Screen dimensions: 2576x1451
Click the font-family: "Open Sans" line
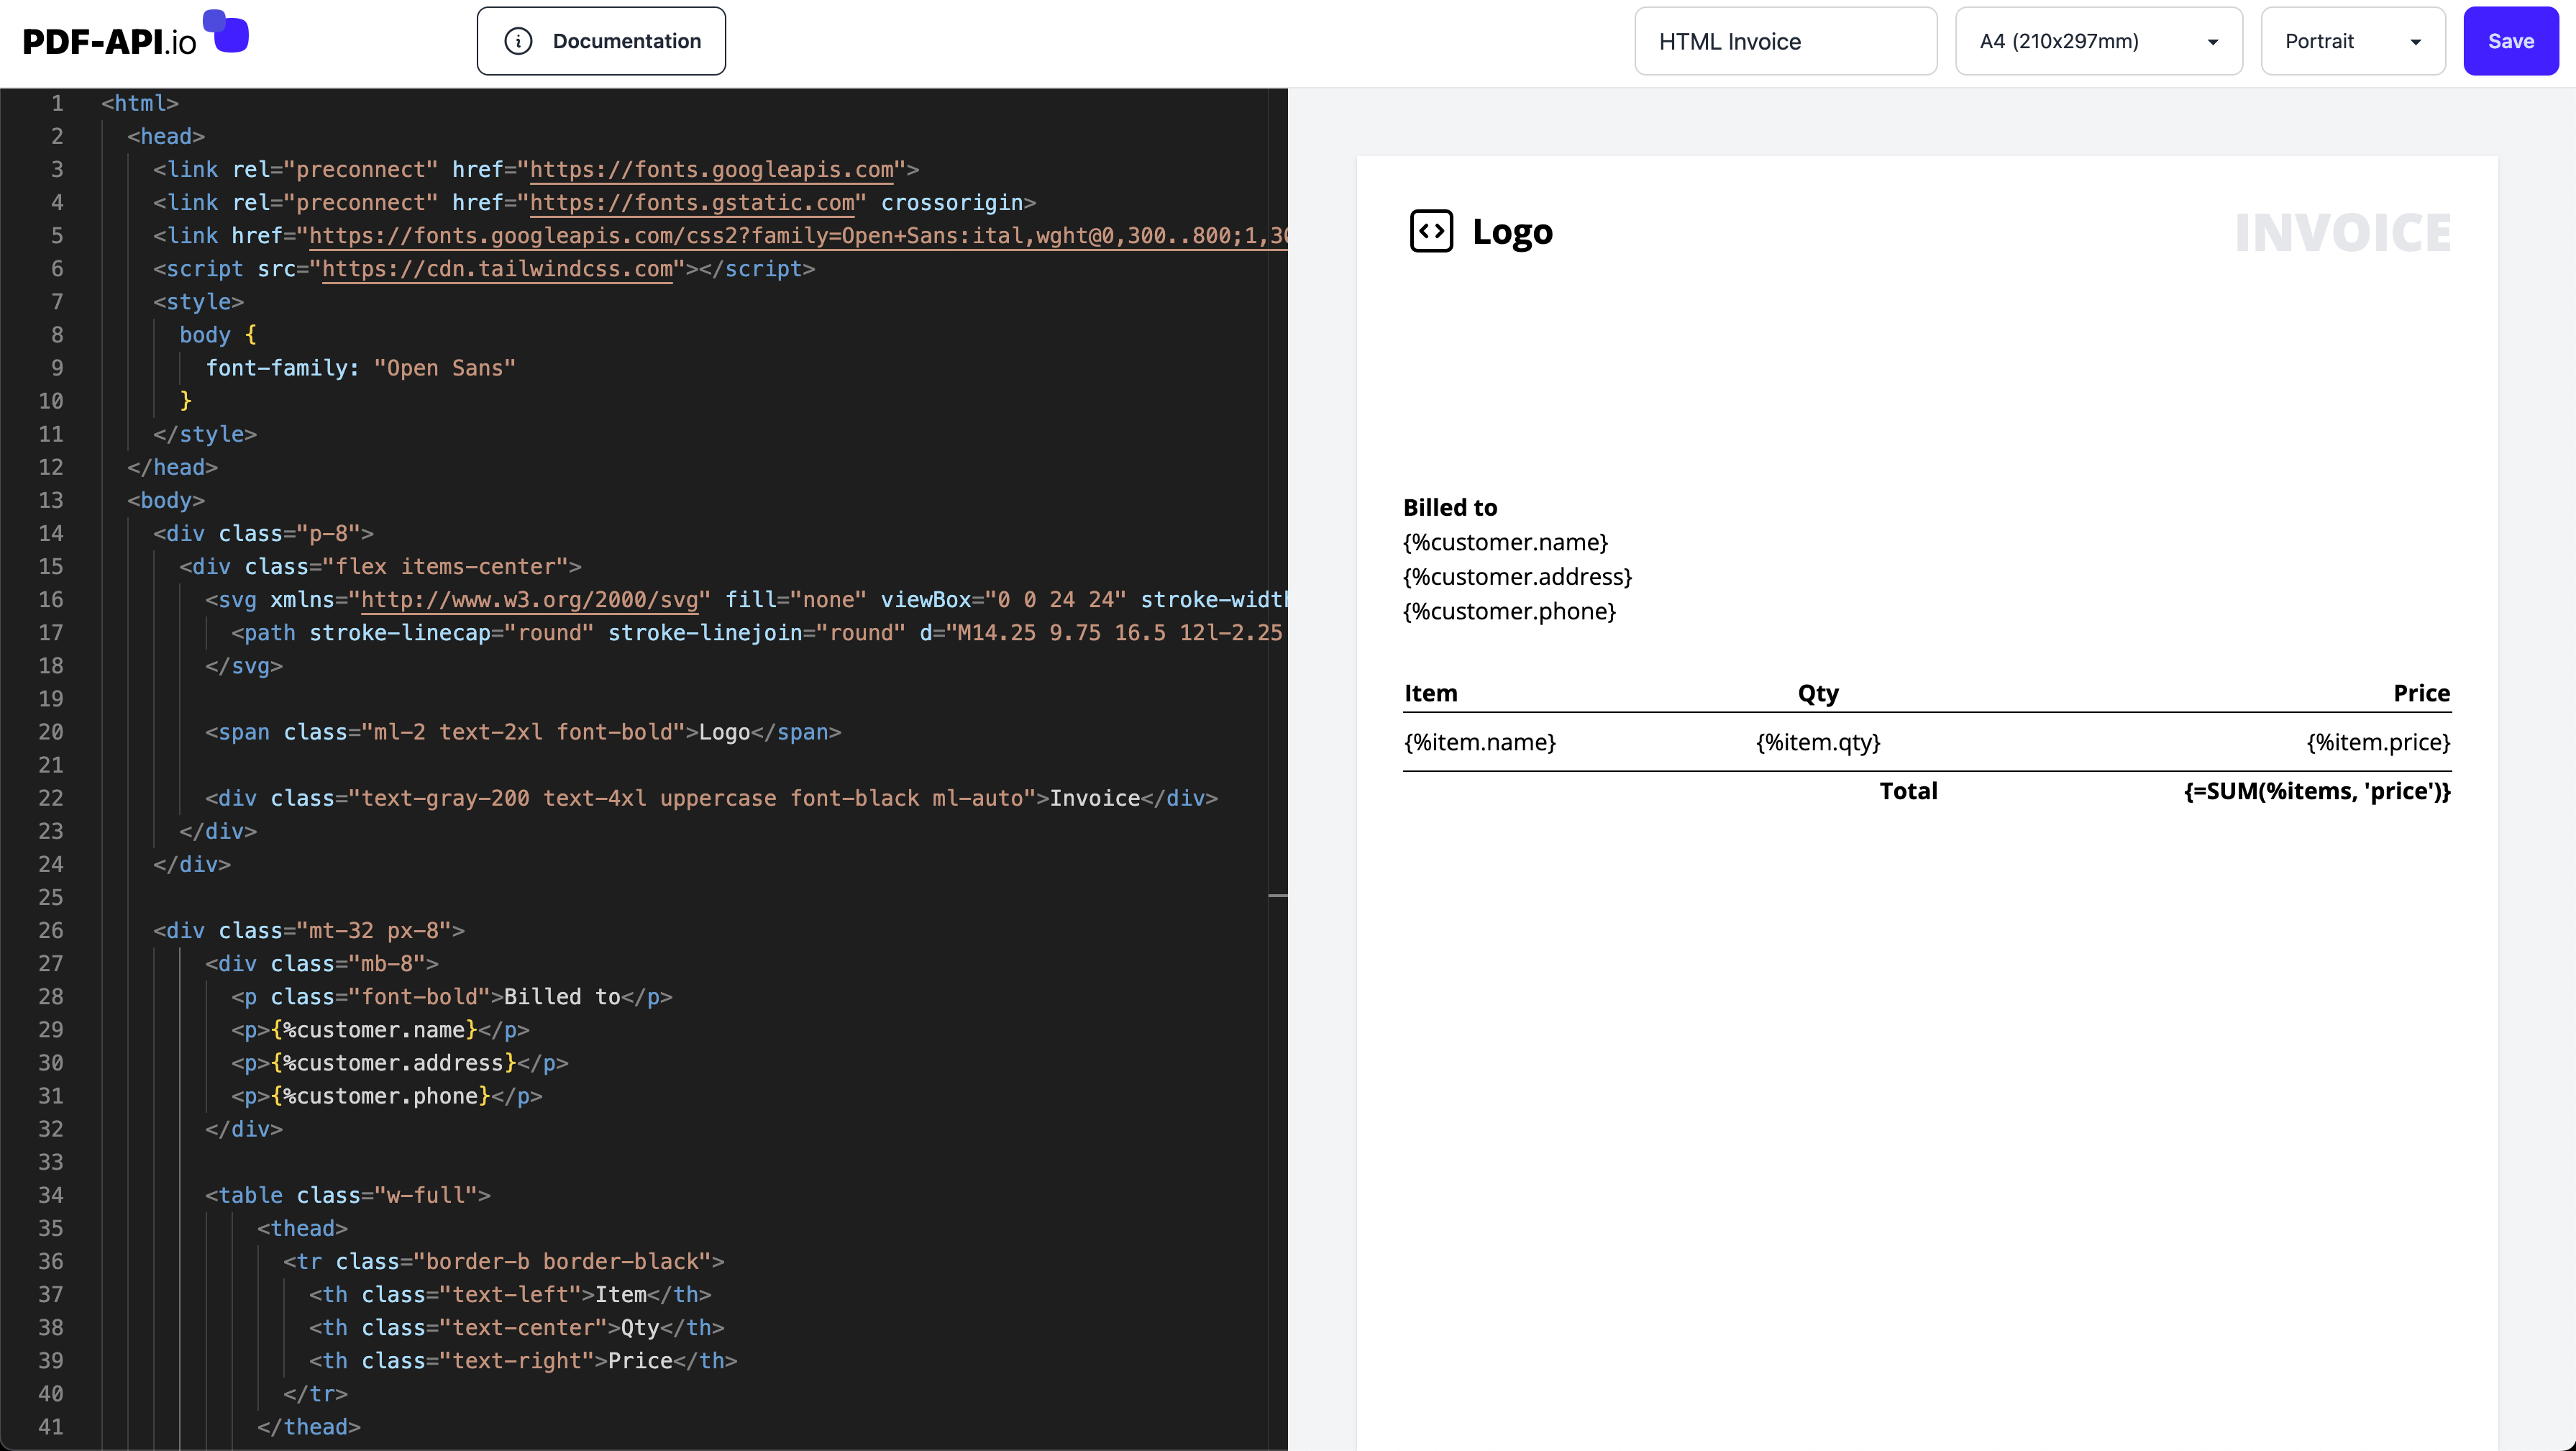[361, 368]
